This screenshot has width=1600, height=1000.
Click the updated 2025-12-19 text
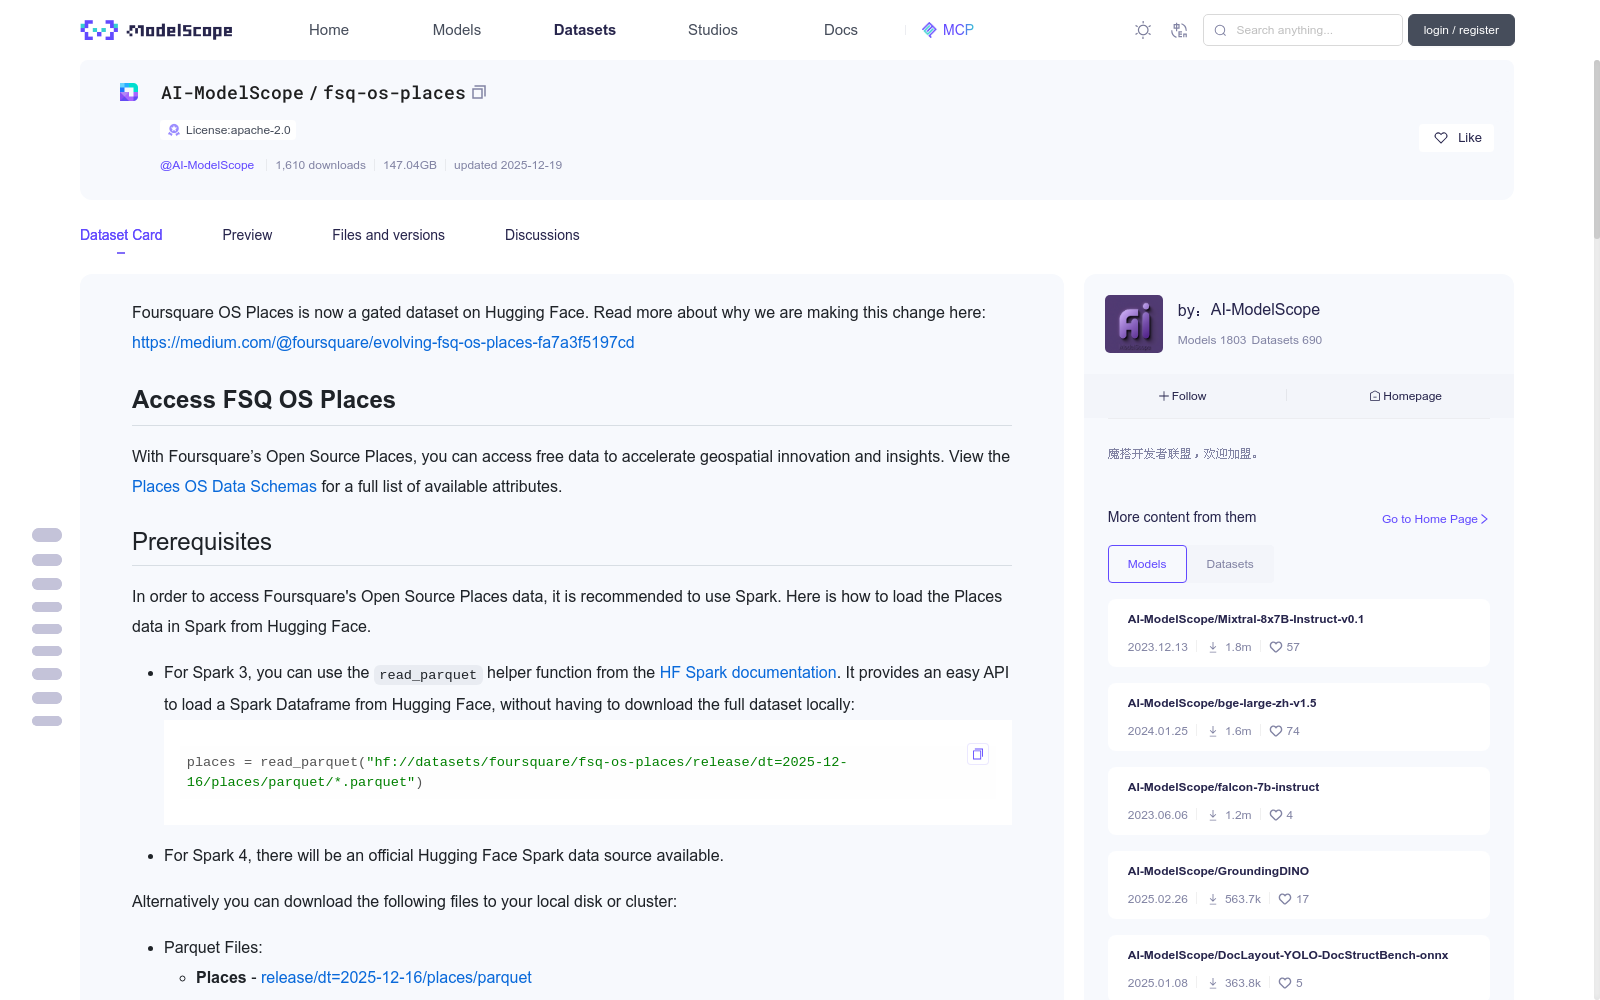508,165
